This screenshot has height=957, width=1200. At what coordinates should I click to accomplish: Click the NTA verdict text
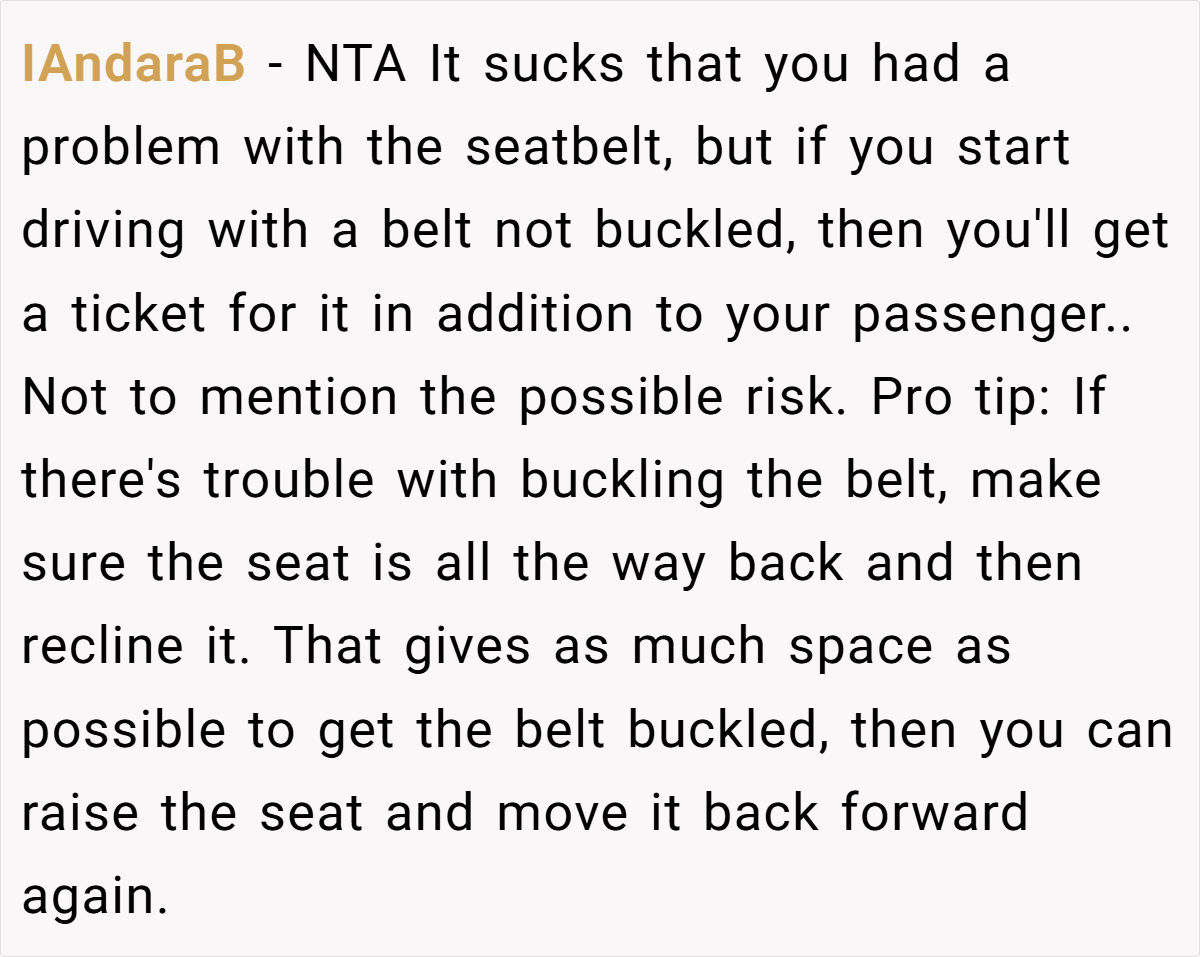coord(356,66)
